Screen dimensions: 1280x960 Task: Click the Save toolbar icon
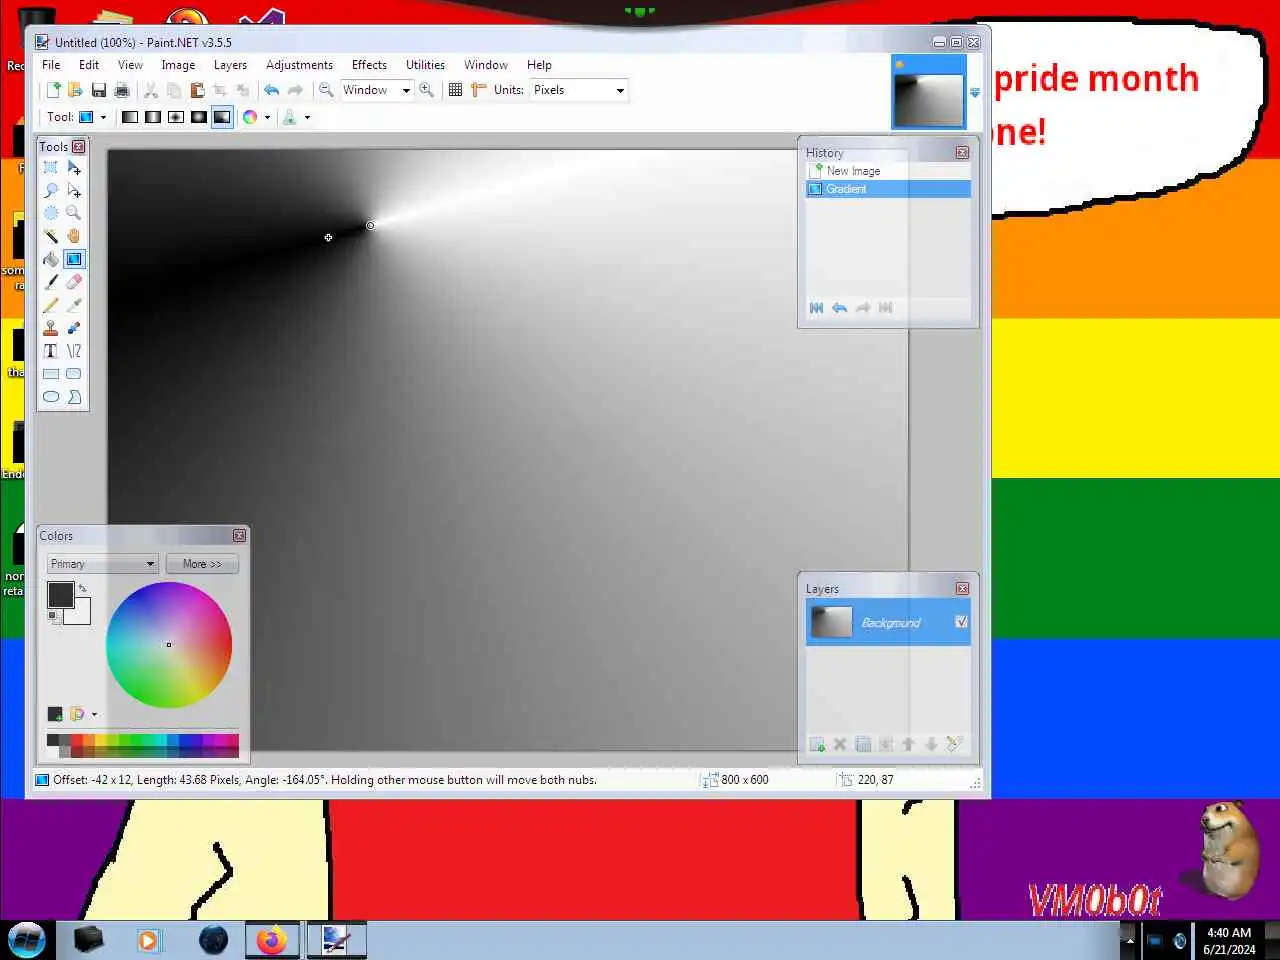[x=99, y=90]
